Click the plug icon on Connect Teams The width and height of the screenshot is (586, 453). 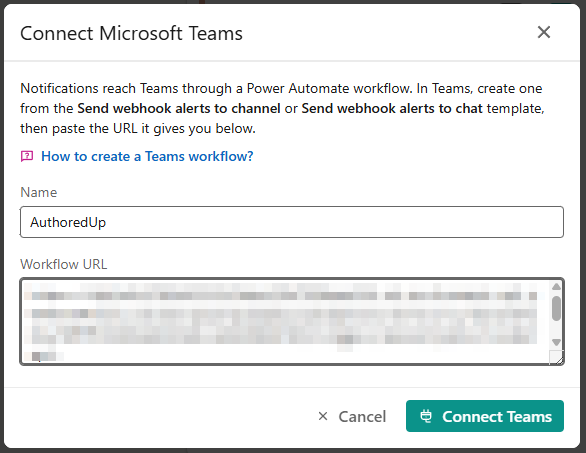point(426,416)
